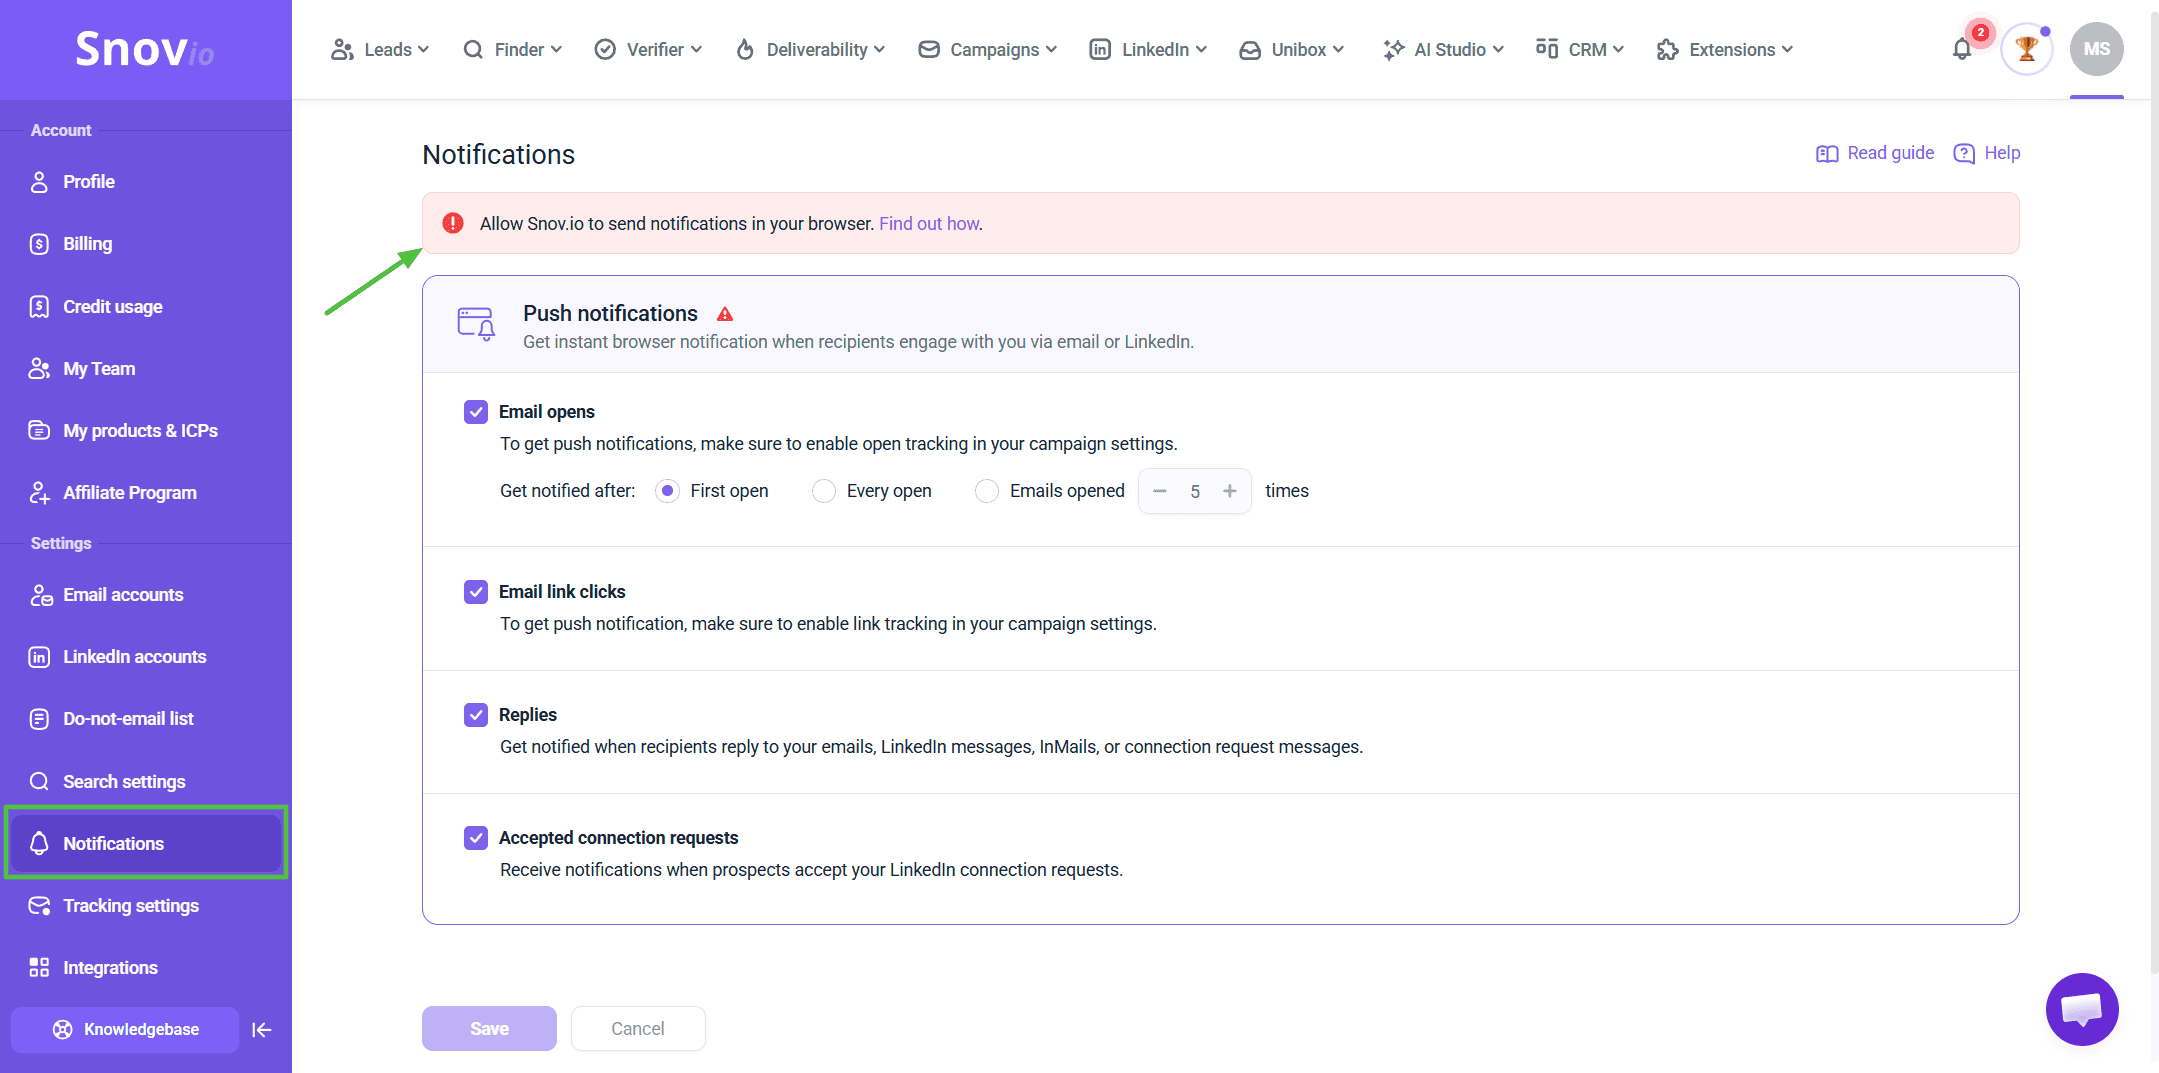Increase emails opened count with plus

1230,491
